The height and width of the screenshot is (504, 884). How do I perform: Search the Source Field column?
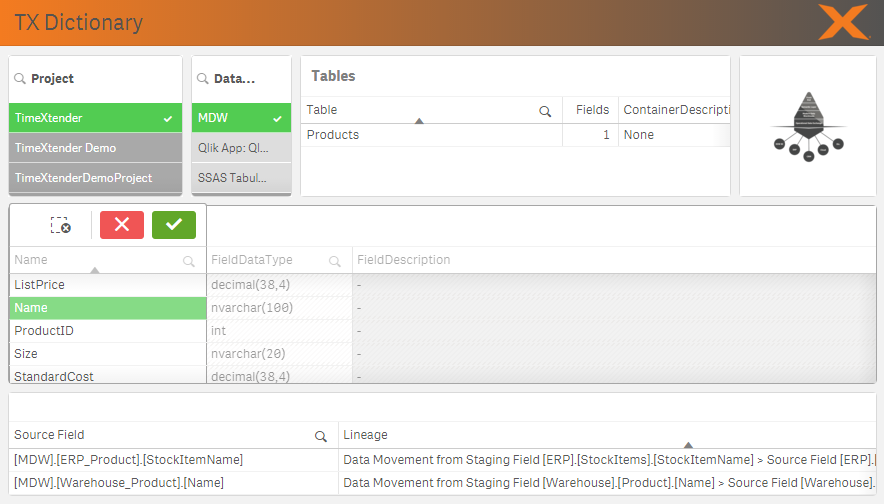[320, 436]
